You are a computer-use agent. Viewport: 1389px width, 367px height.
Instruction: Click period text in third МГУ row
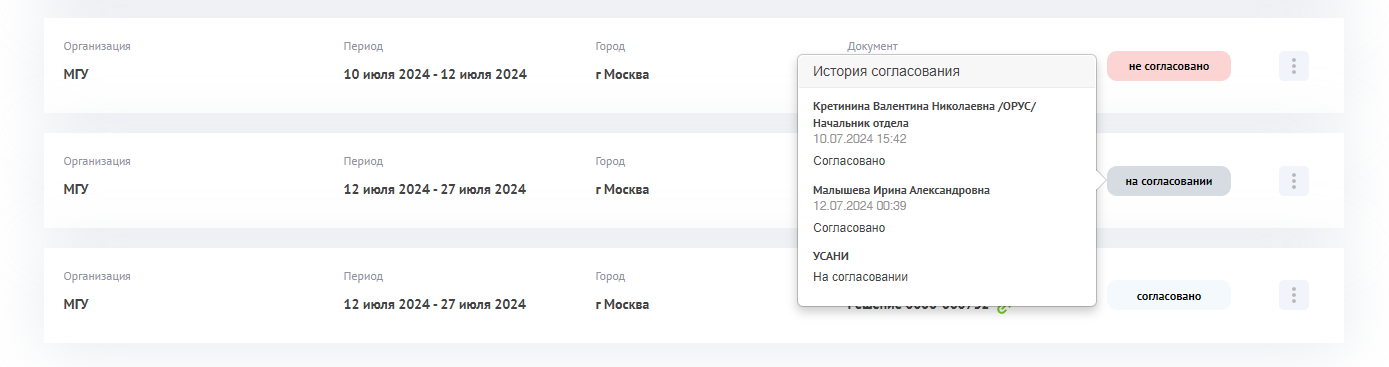click(435, 304)
